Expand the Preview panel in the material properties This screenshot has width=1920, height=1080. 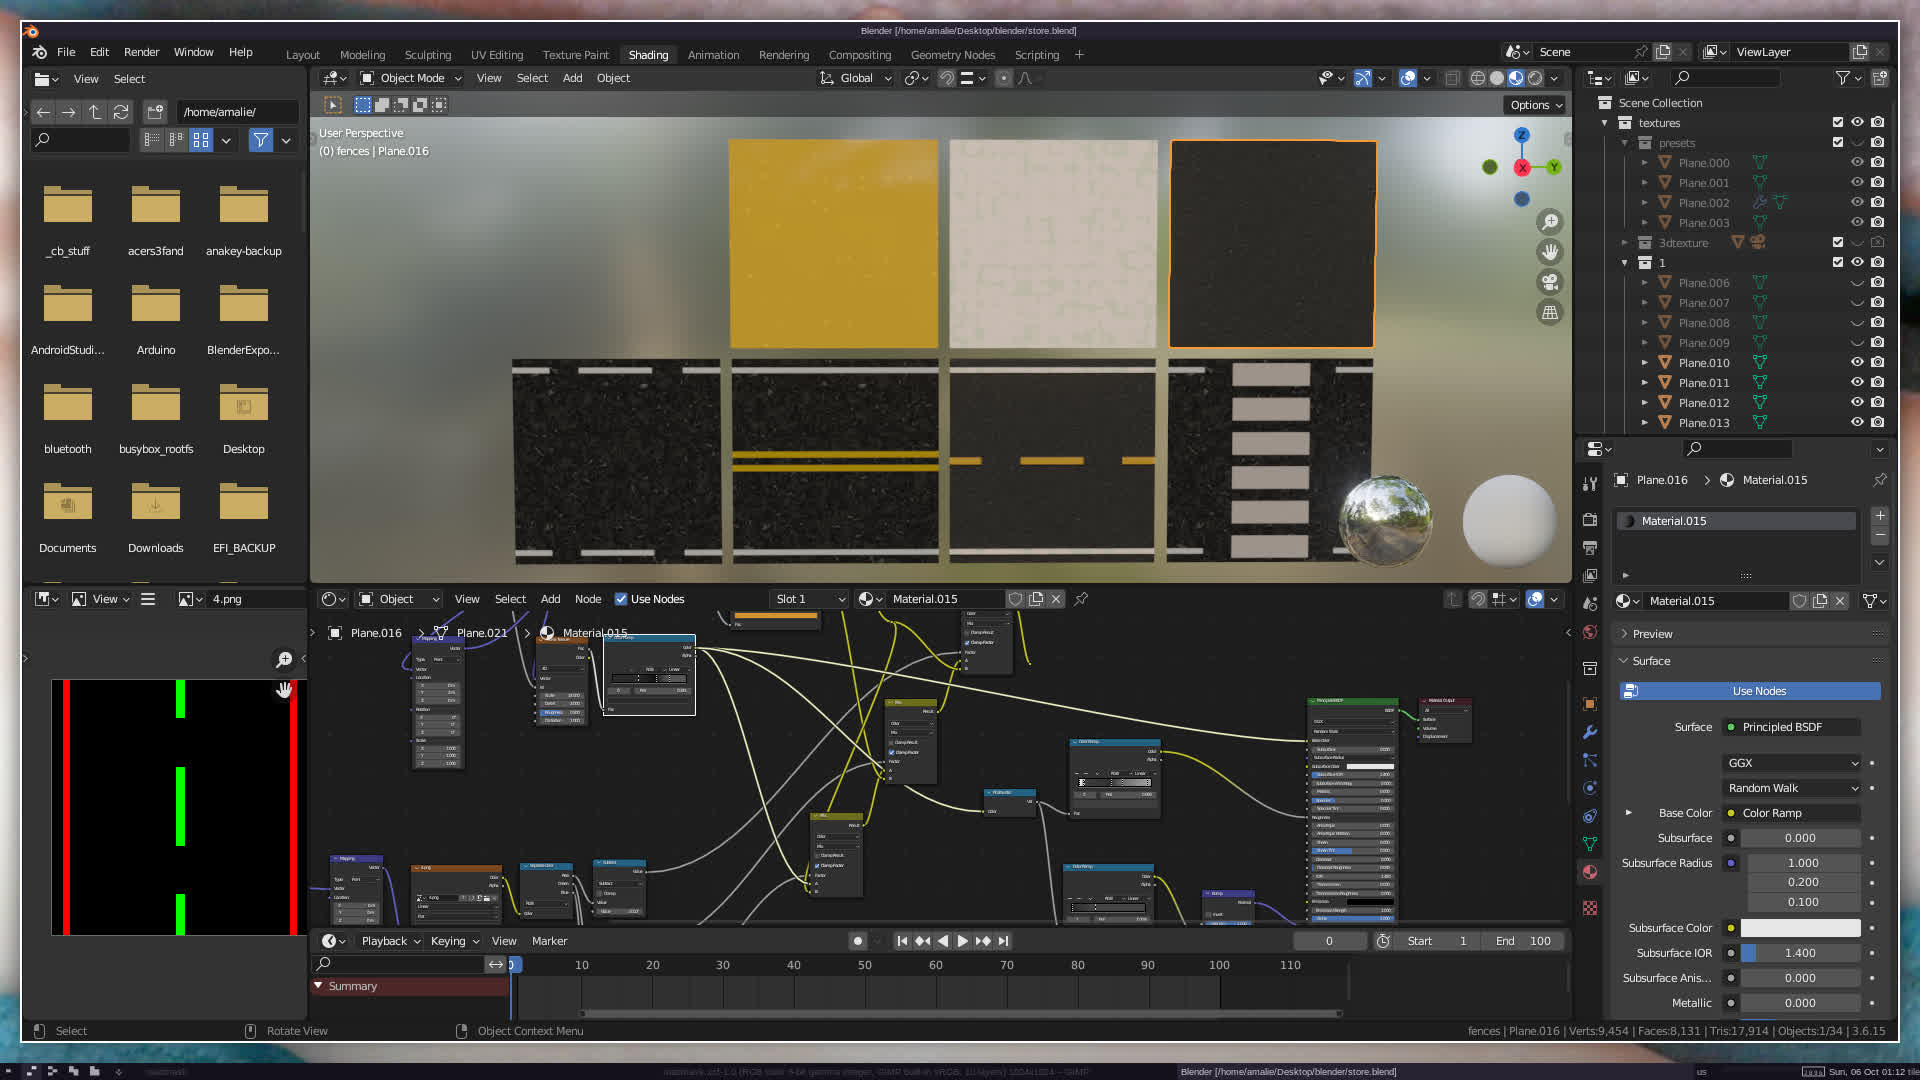pyautogui.click(x=1652, y=634)
